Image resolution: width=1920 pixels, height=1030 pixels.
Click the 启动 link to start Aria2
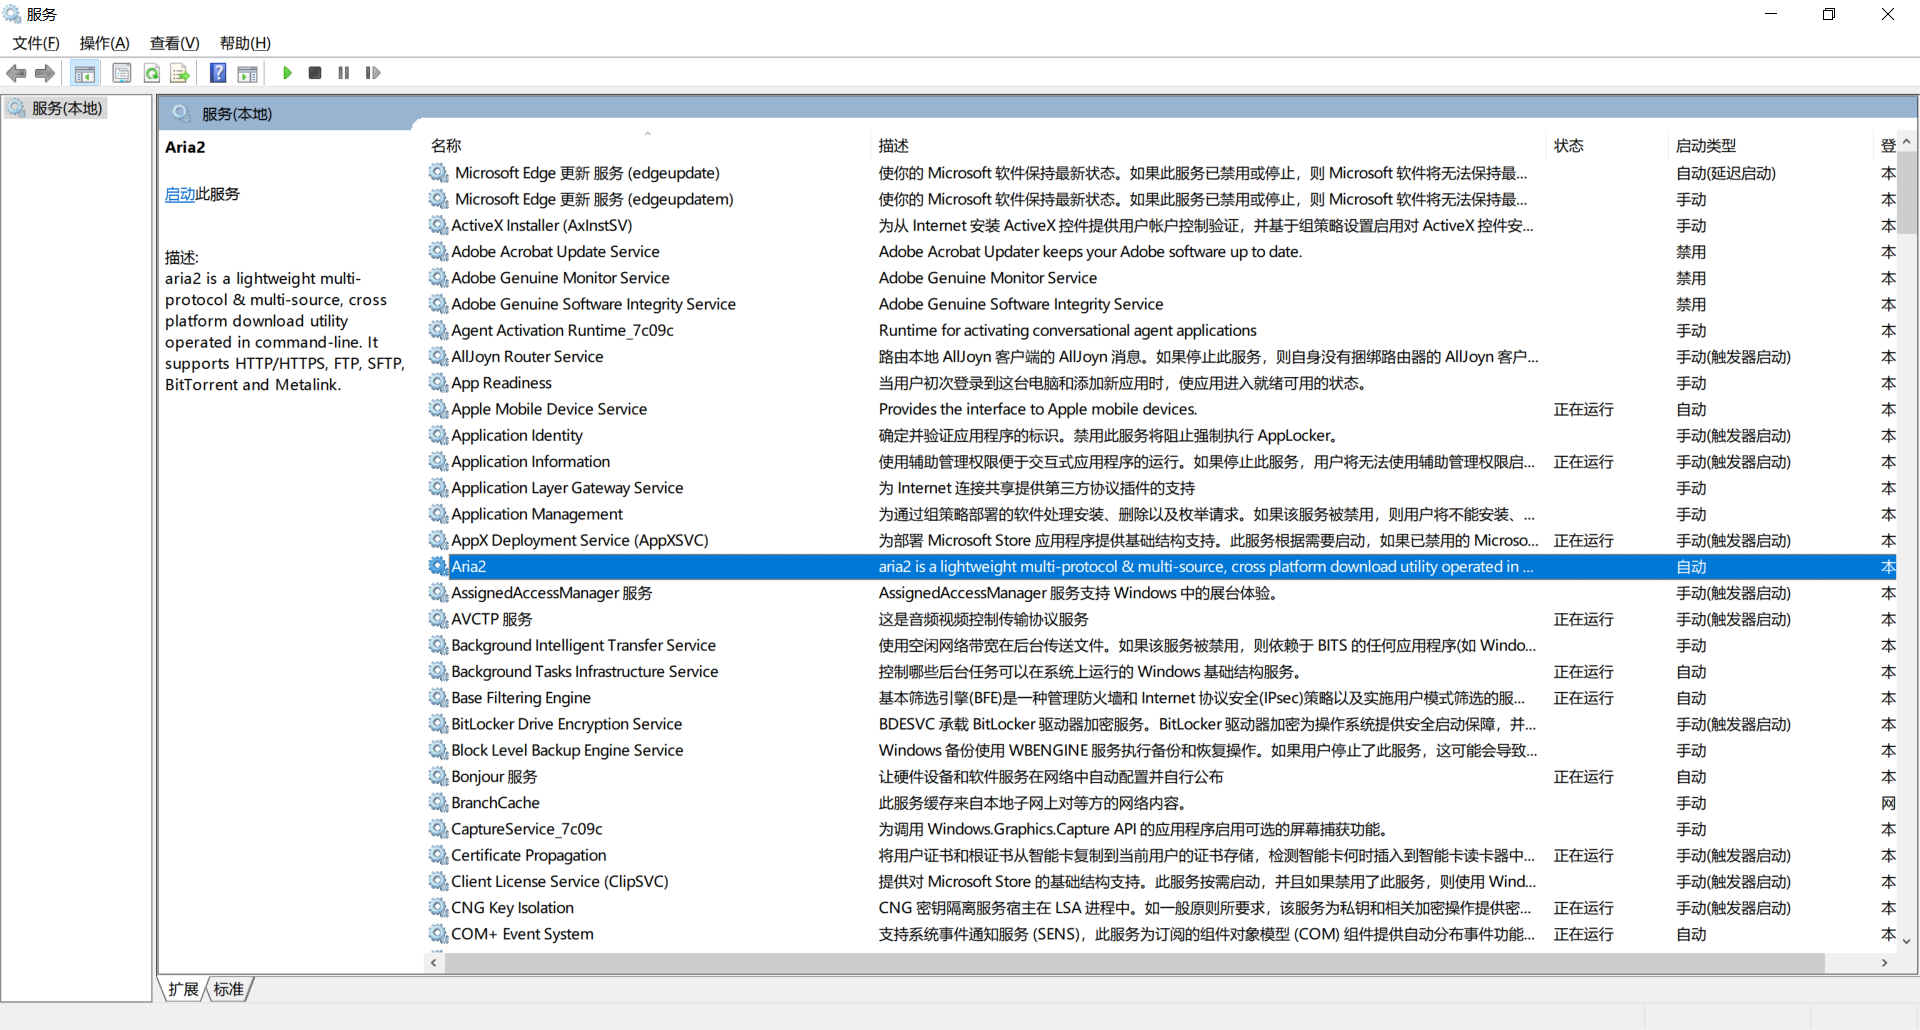click(180, 194)
